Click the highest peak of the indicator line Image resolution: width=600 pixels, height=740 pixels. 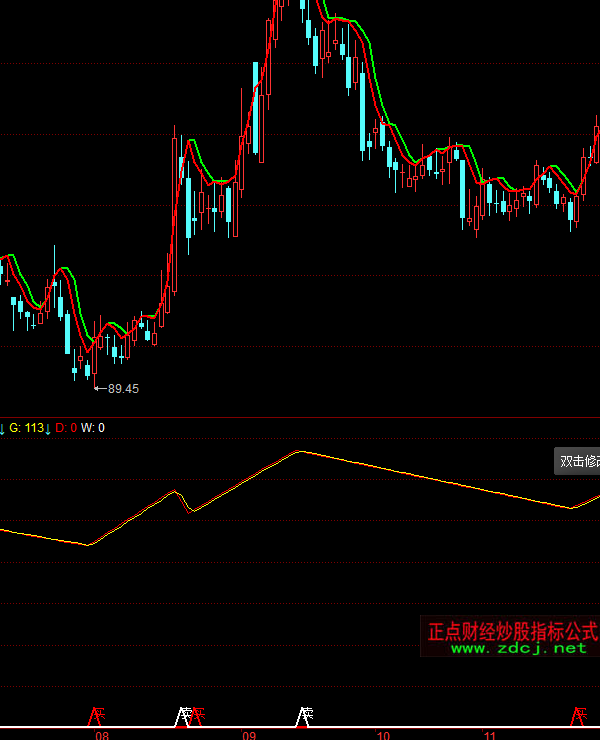click(299, 451)
